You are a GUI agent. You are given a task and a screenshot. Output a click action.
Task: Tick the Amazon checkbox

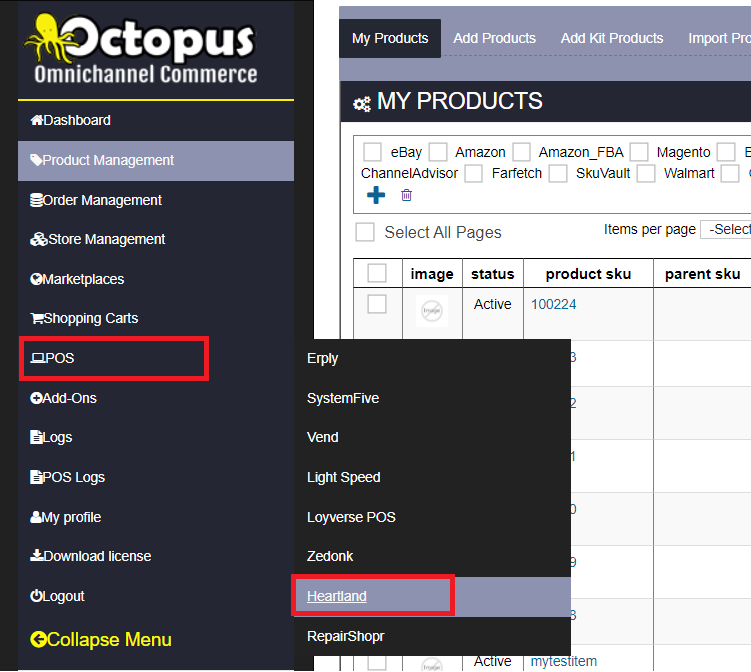click(438, 152)
